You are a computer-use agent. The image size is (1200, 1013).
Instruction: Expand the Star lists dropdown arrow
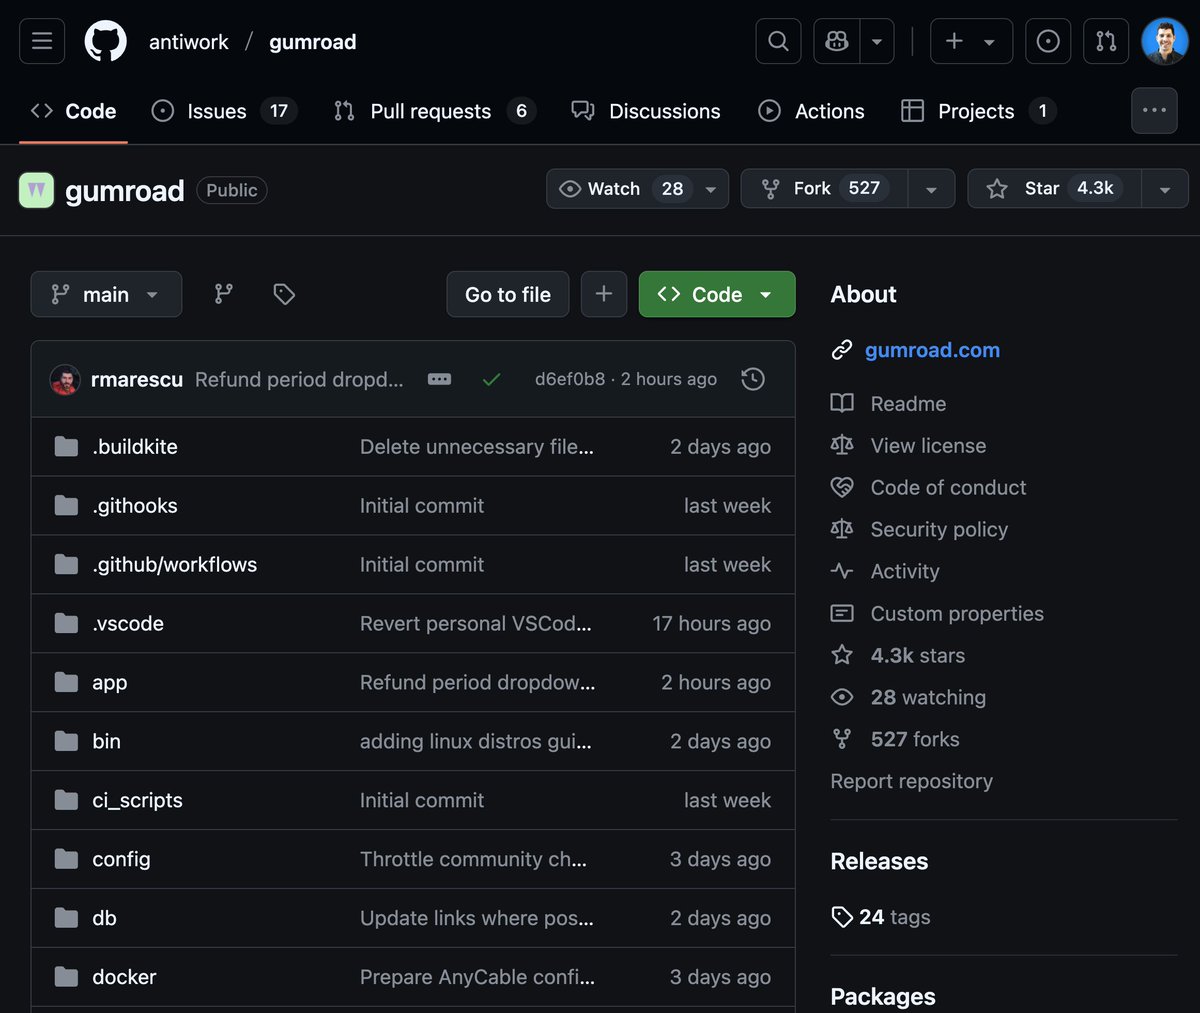click(x=1165, y=189)
